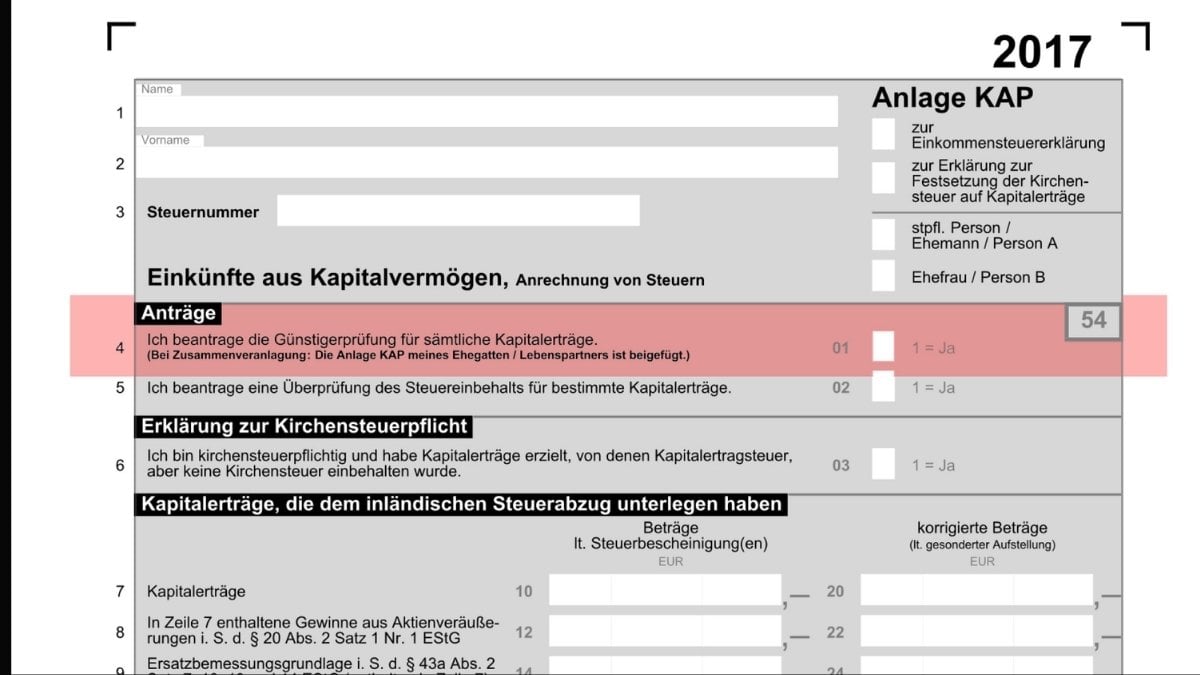Image resolution: width=1200 pixels, height=675 pixels.
Task: Check the 'zur Einkommensteuererklärung' box
Action: point(883,134)
